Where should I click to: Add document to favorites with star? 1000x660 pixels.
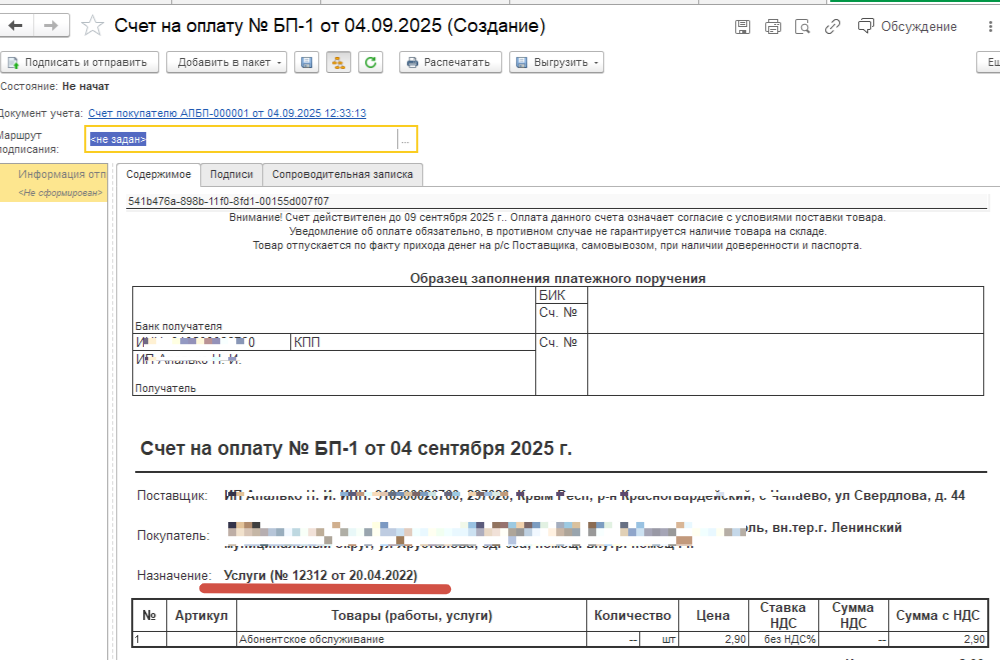point(92,26)
